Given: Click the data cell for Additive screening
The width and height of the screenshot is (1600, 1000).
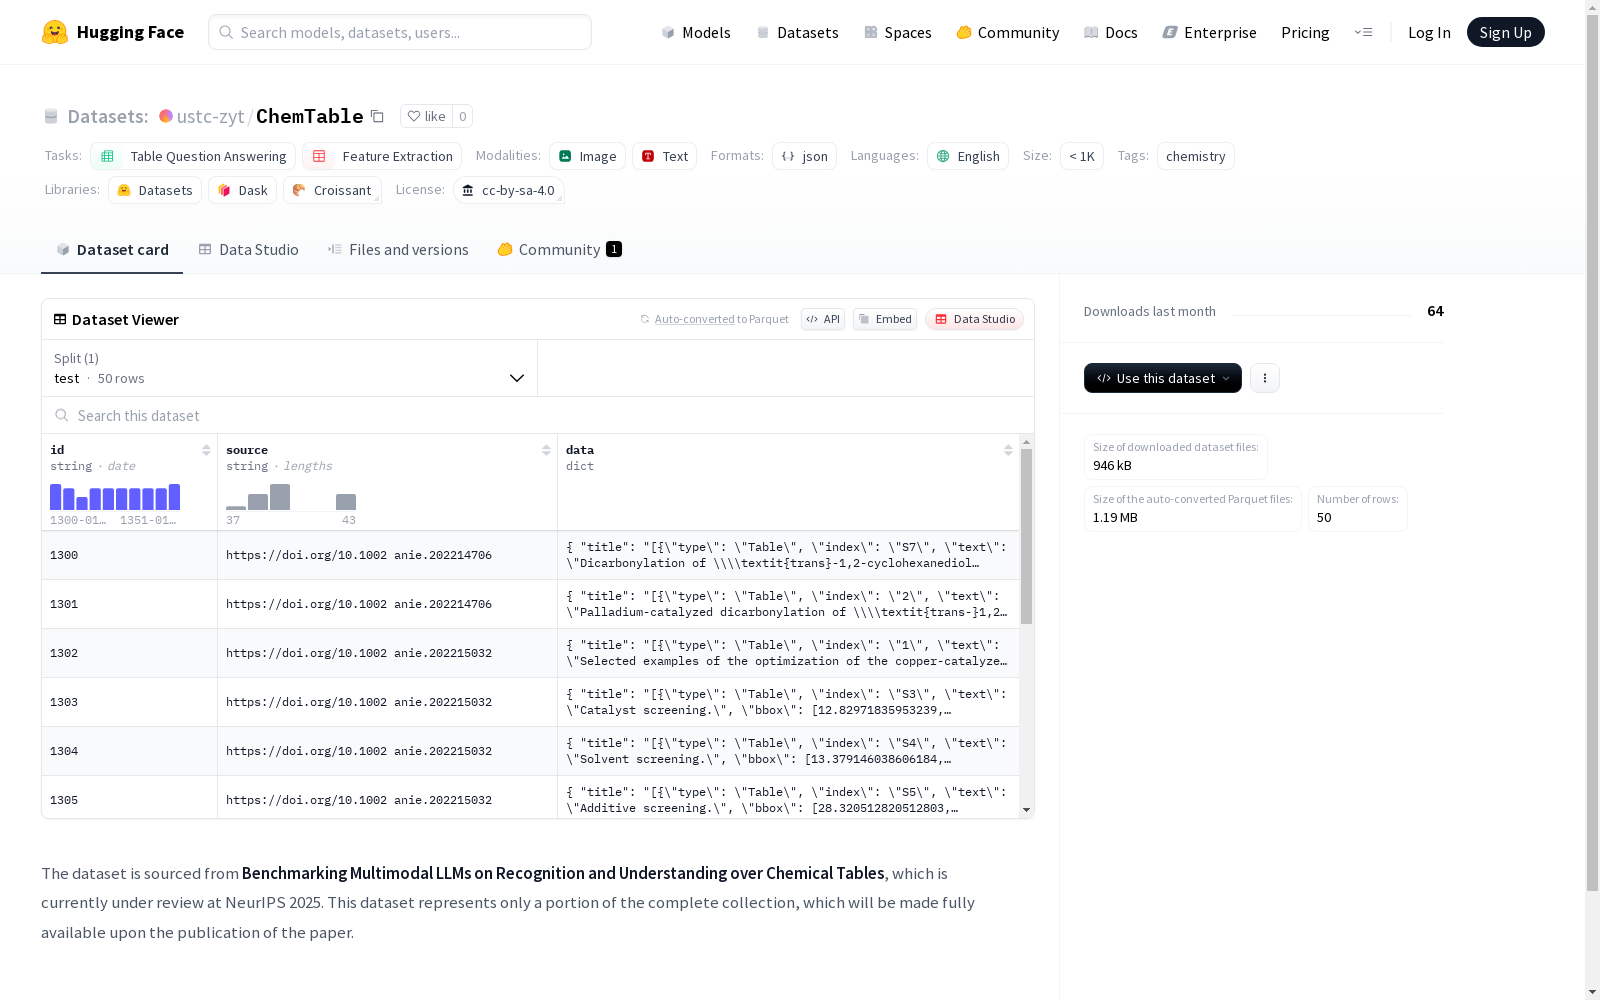Looking at the screenshot, I should coord(788,799).
